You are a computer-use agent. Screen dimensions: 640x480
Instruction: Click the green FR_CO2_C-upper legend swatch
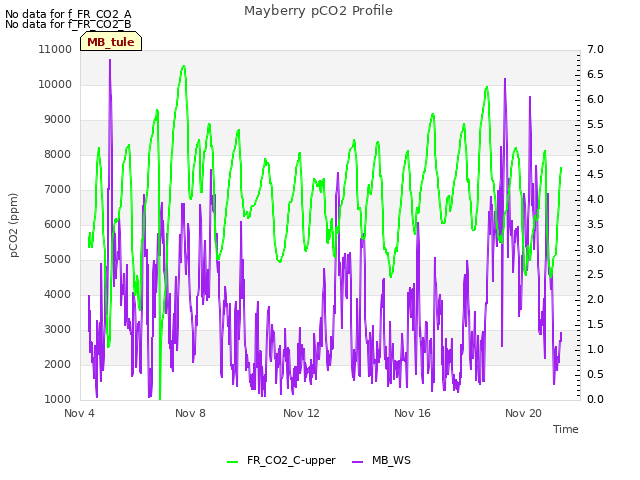click(x=233, y=462)
